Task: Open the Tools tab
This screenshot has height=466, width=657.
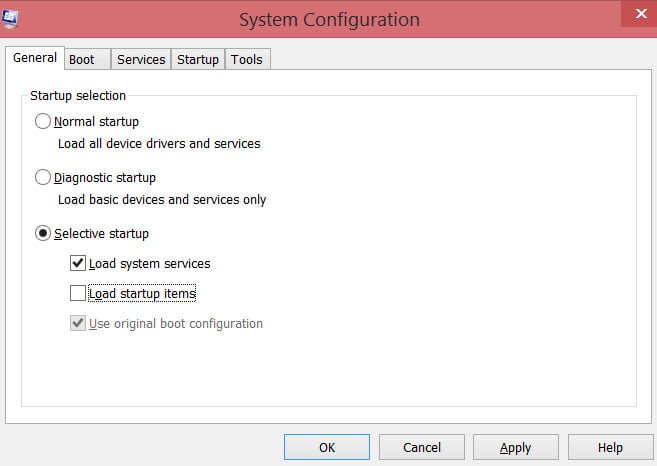Action: 247,60
